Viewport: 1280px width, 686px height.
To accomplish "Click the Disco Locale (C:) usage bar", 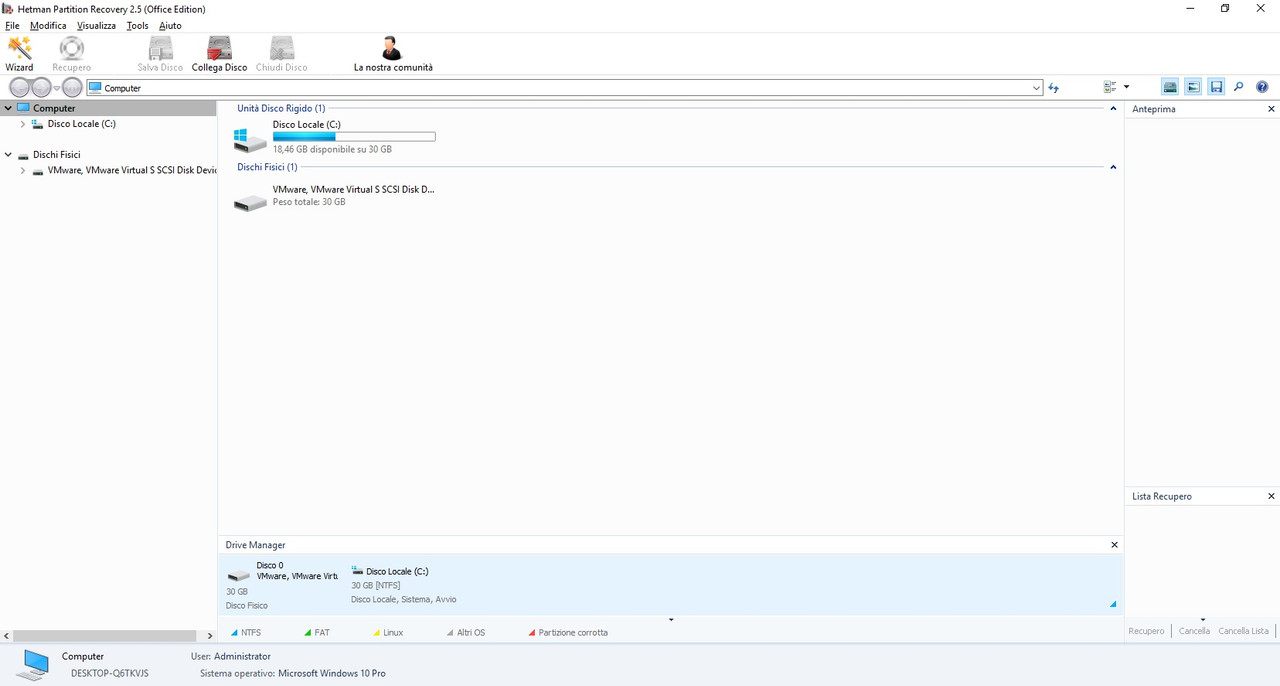I will tap(354, 137).
